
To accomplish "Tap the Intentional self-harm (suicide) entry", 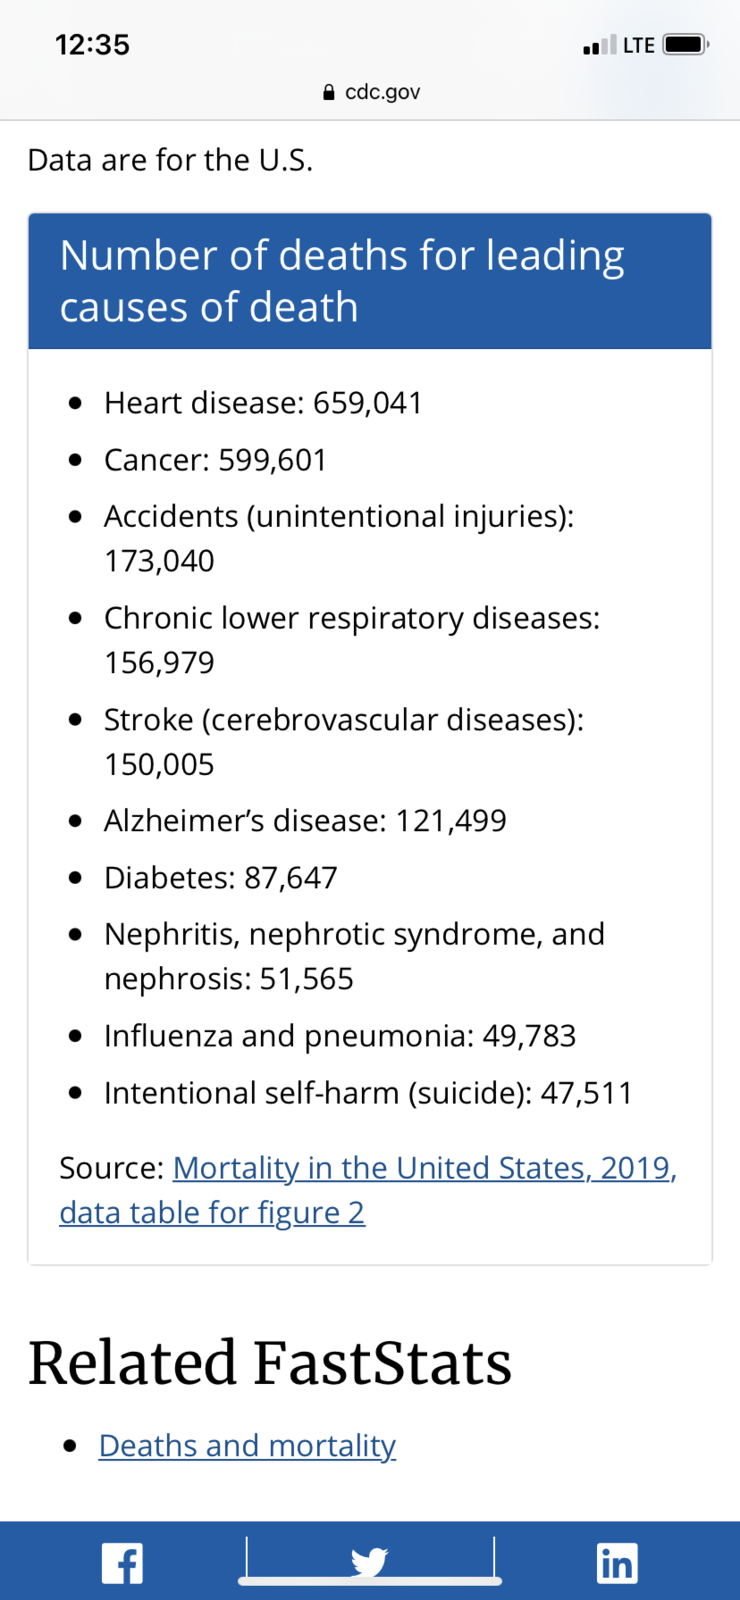I will tap(368, 1093).
